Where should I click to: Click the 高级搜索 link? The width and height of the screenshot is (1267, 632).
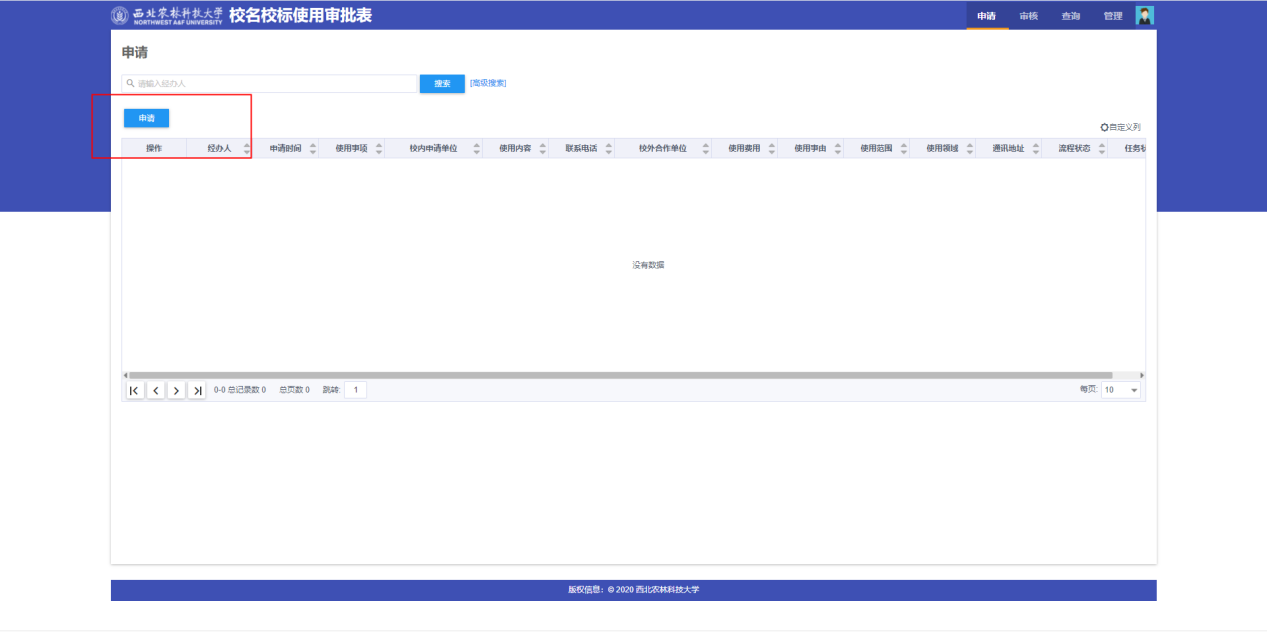(488, 83)
